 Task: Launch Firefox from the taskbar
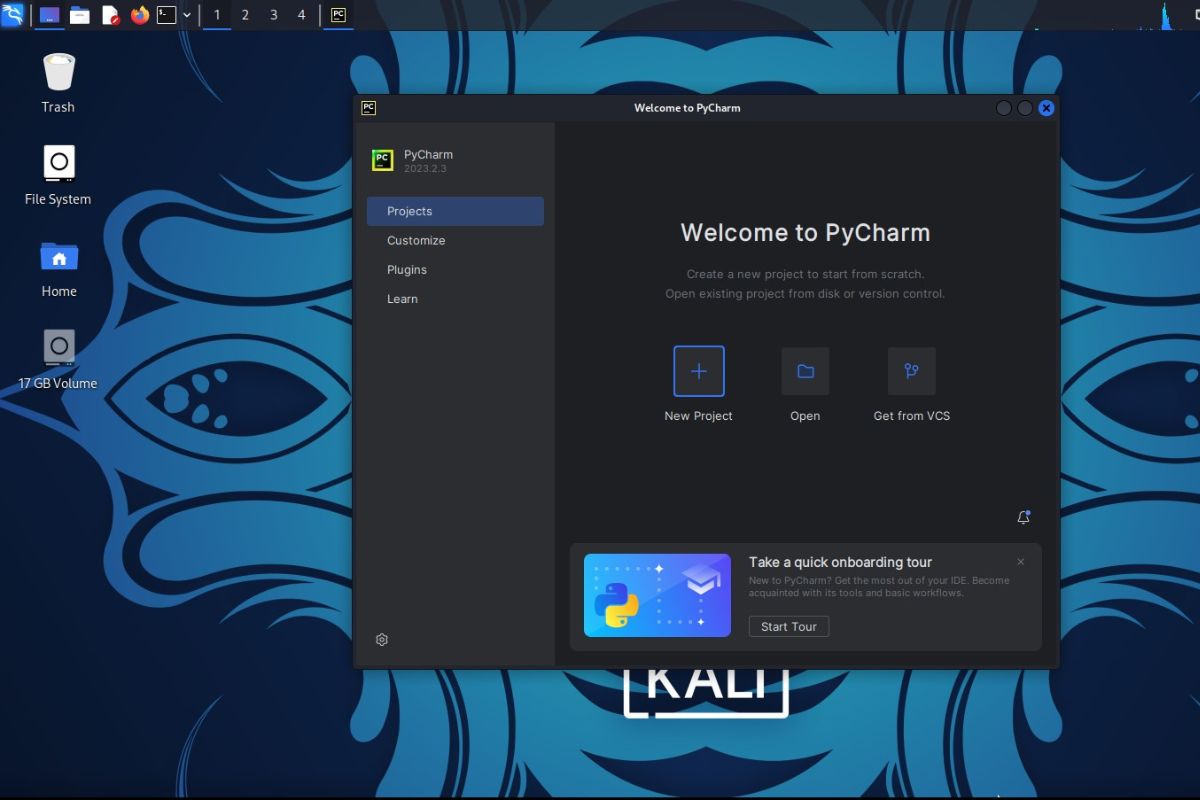tap(138, 15)
